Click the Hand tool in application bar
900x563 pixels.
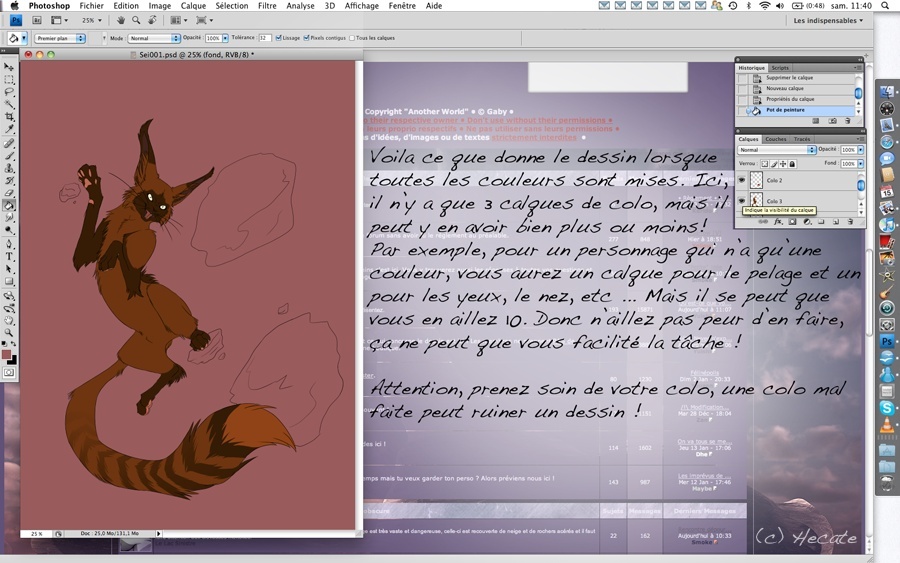121,20
